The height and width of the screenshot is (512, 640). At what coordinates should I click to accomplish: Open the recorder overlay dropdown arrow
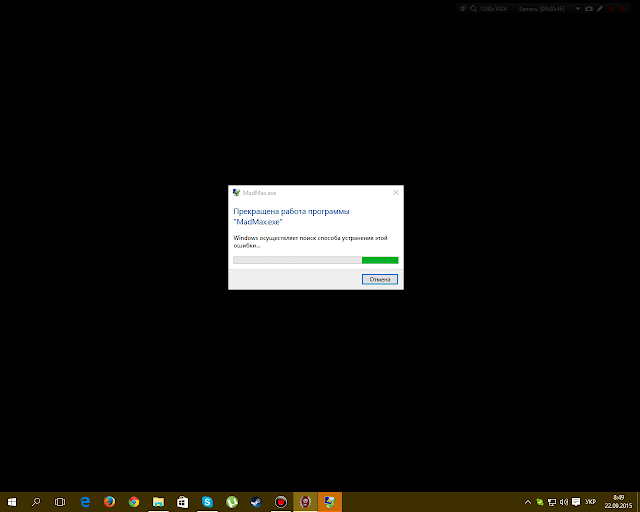[x=578, y=9]
